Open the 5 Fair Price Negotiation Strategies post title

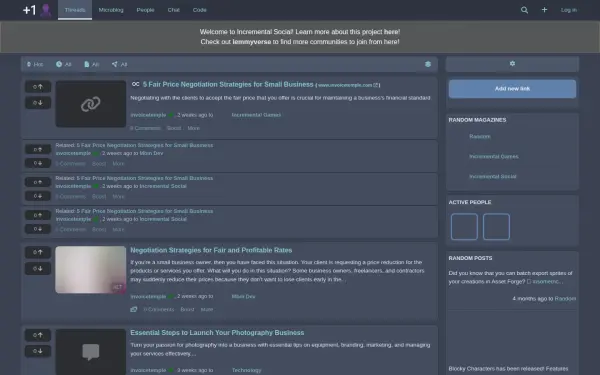coord(228,84)
